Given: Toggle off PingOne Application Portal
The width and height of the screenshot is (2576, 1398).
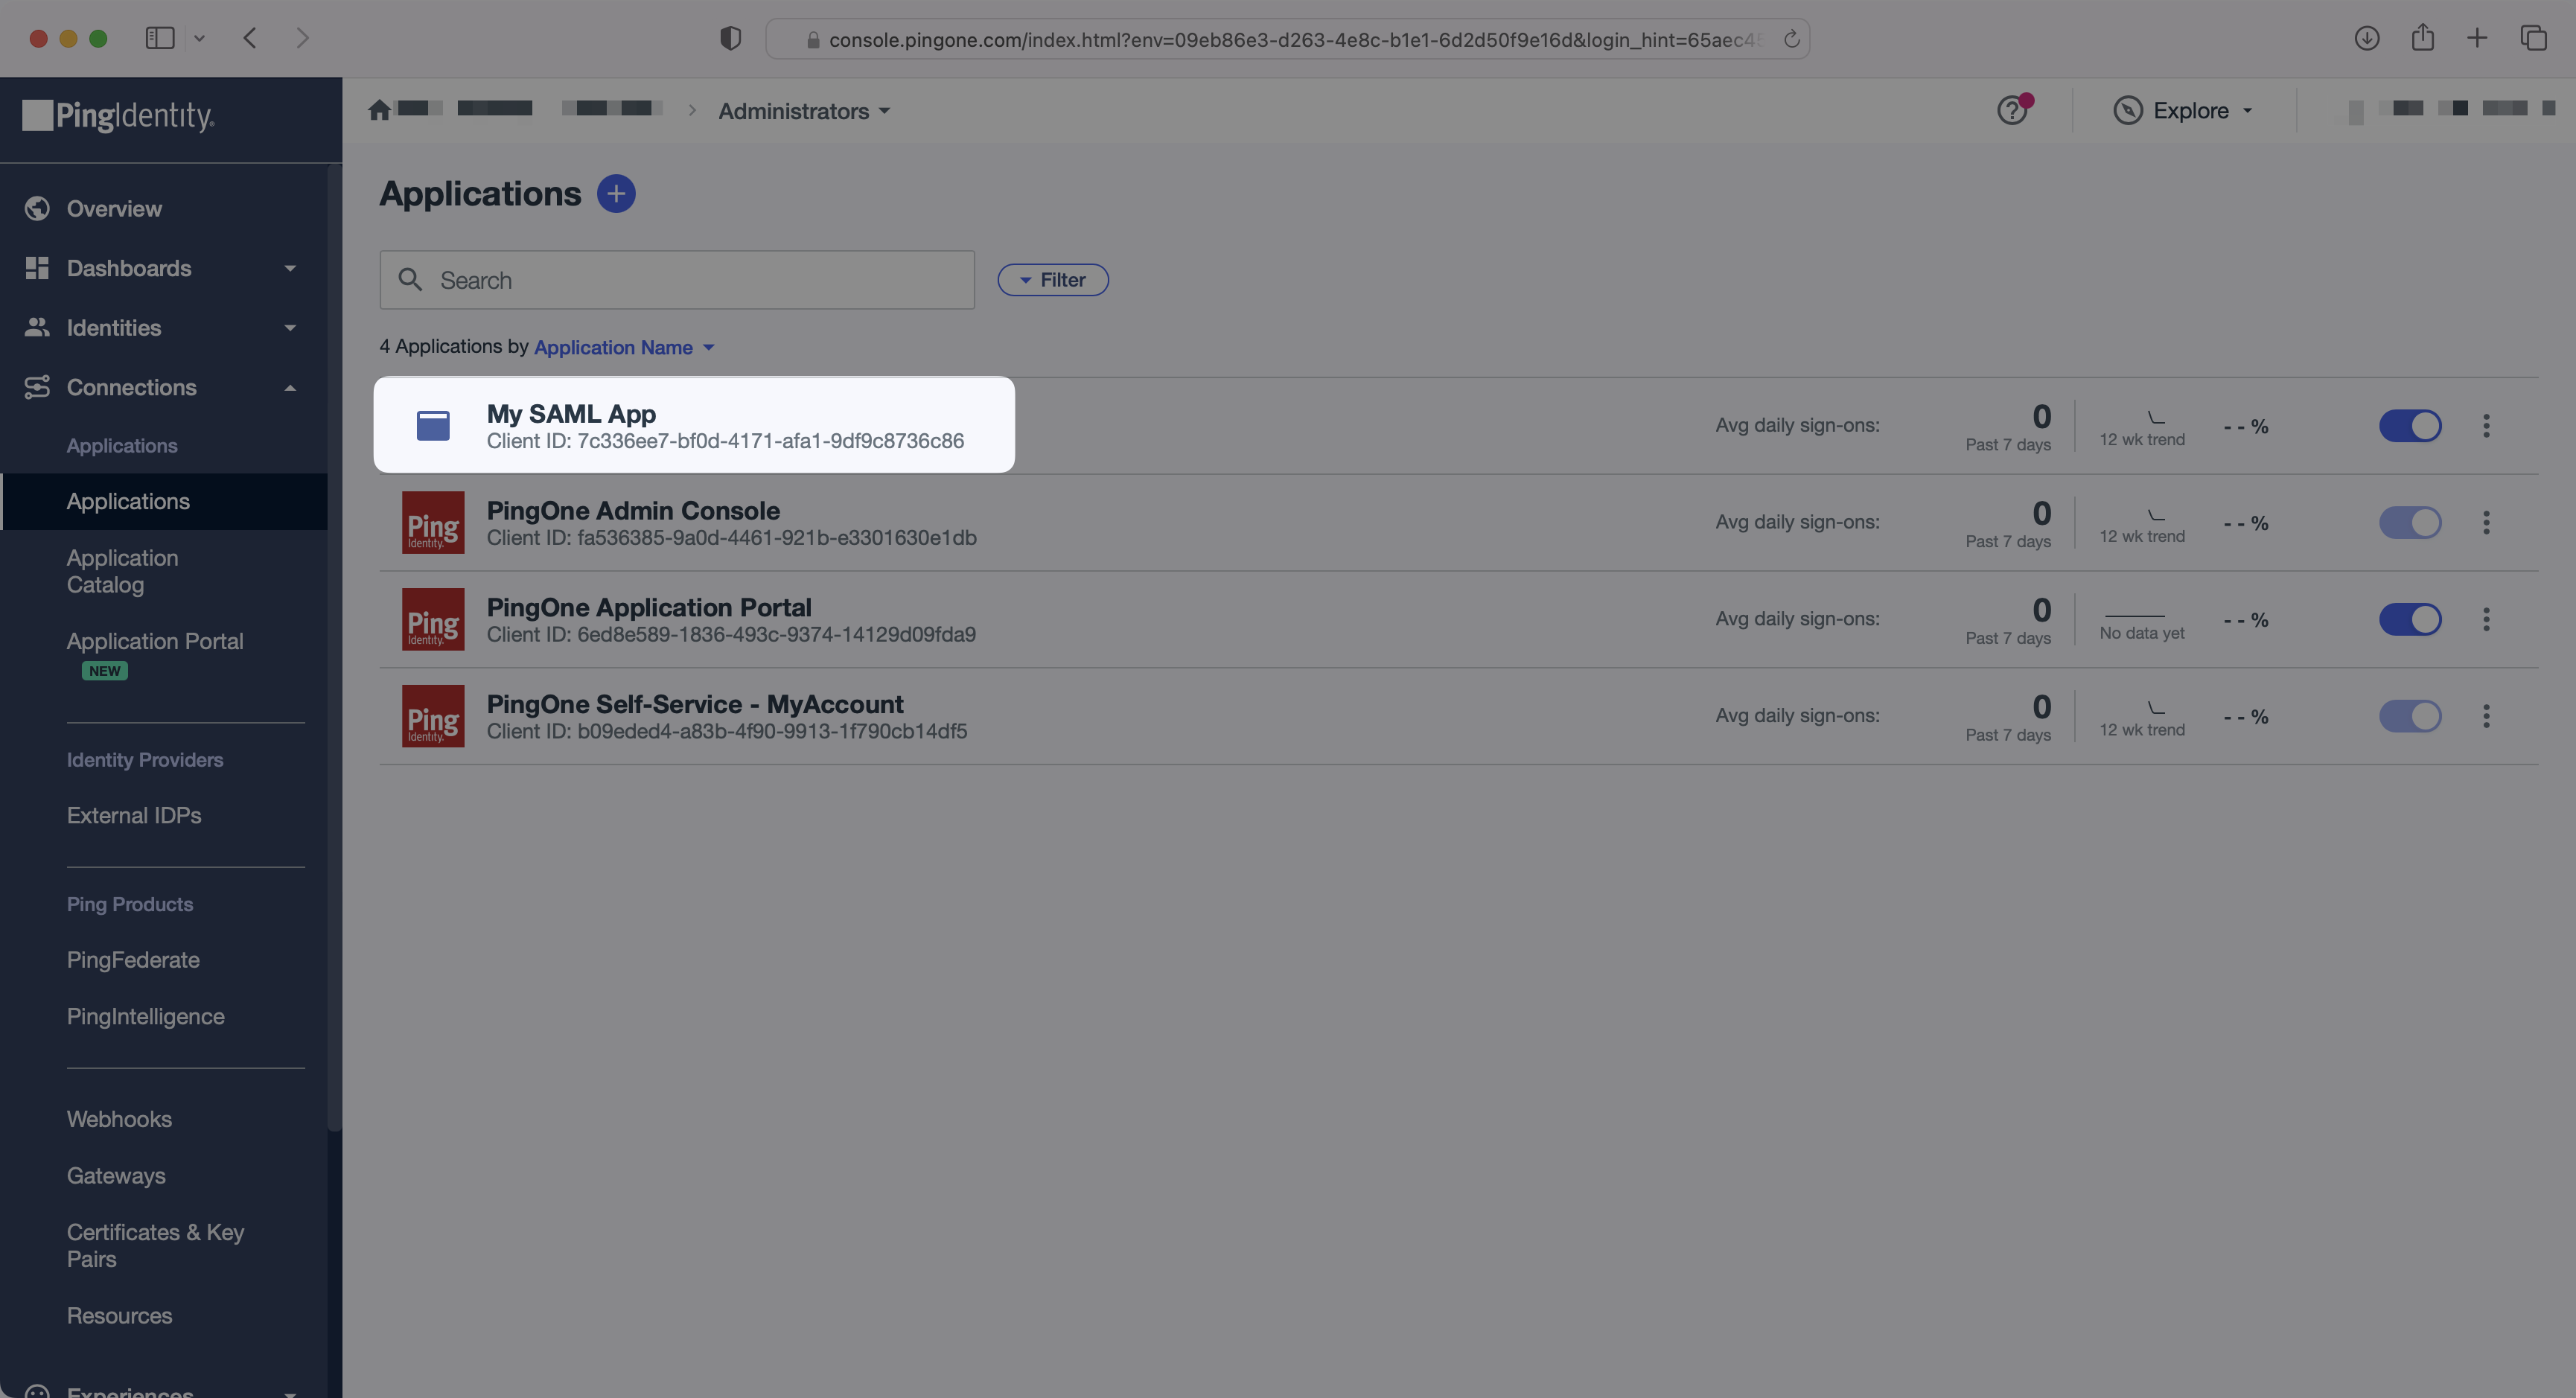Looking at the screenshot, I should (2409, 619).
